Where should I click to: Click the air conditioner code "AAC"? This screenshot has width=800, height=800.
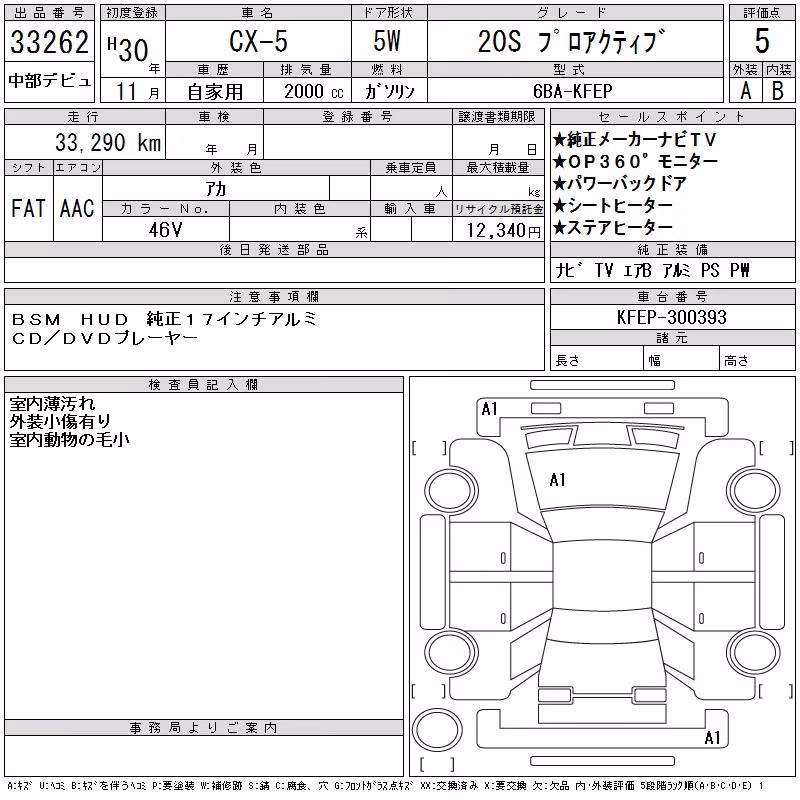tap(77, 208)
